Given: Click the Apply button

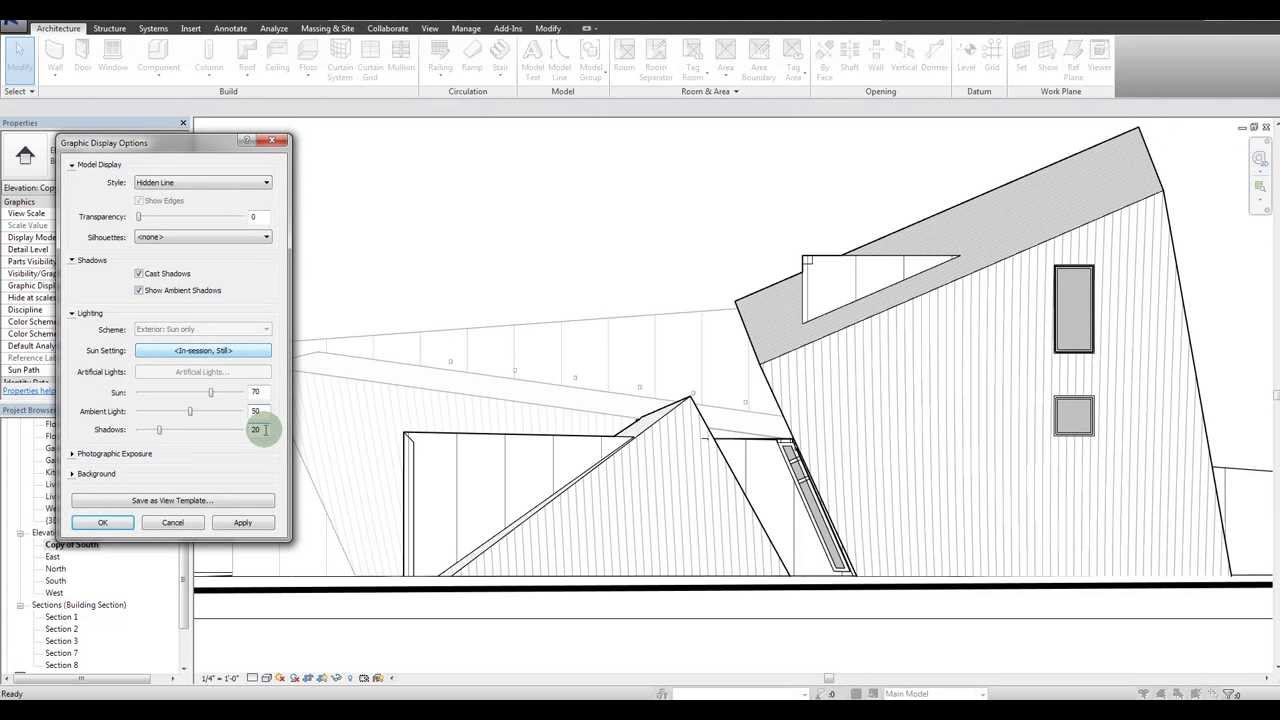Looking at the screenshot, I should [x=243, y=522].
